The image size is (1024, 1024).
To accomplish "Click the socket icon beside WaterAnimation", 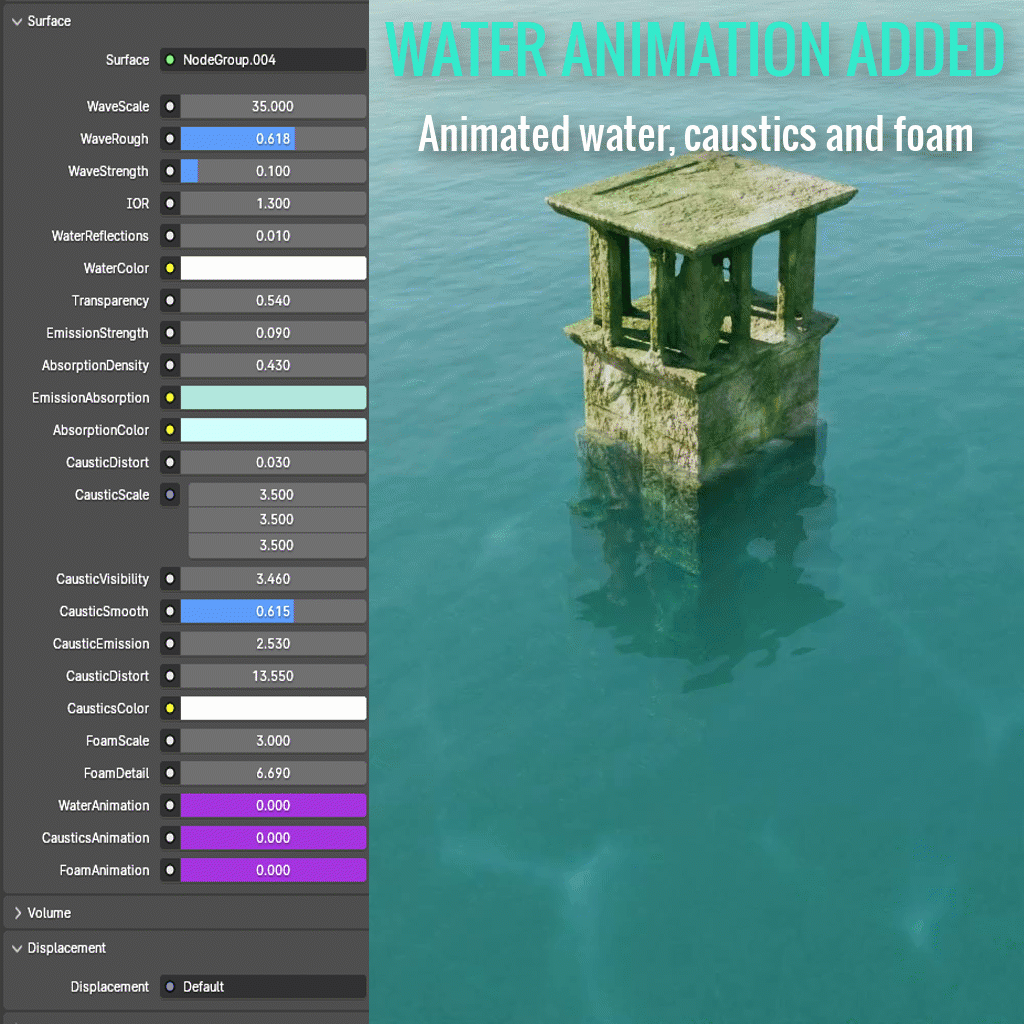I will pos(168,805).
